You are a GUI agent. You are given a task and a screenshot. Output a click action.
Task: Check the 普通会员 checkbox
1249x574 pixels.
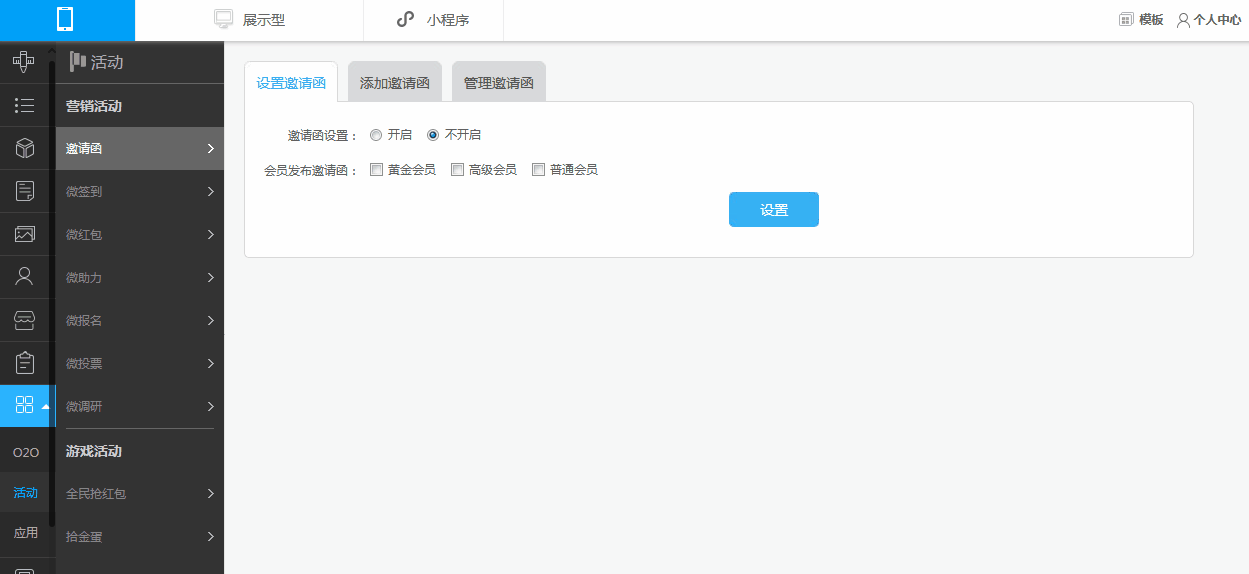[x=539, y=170]
